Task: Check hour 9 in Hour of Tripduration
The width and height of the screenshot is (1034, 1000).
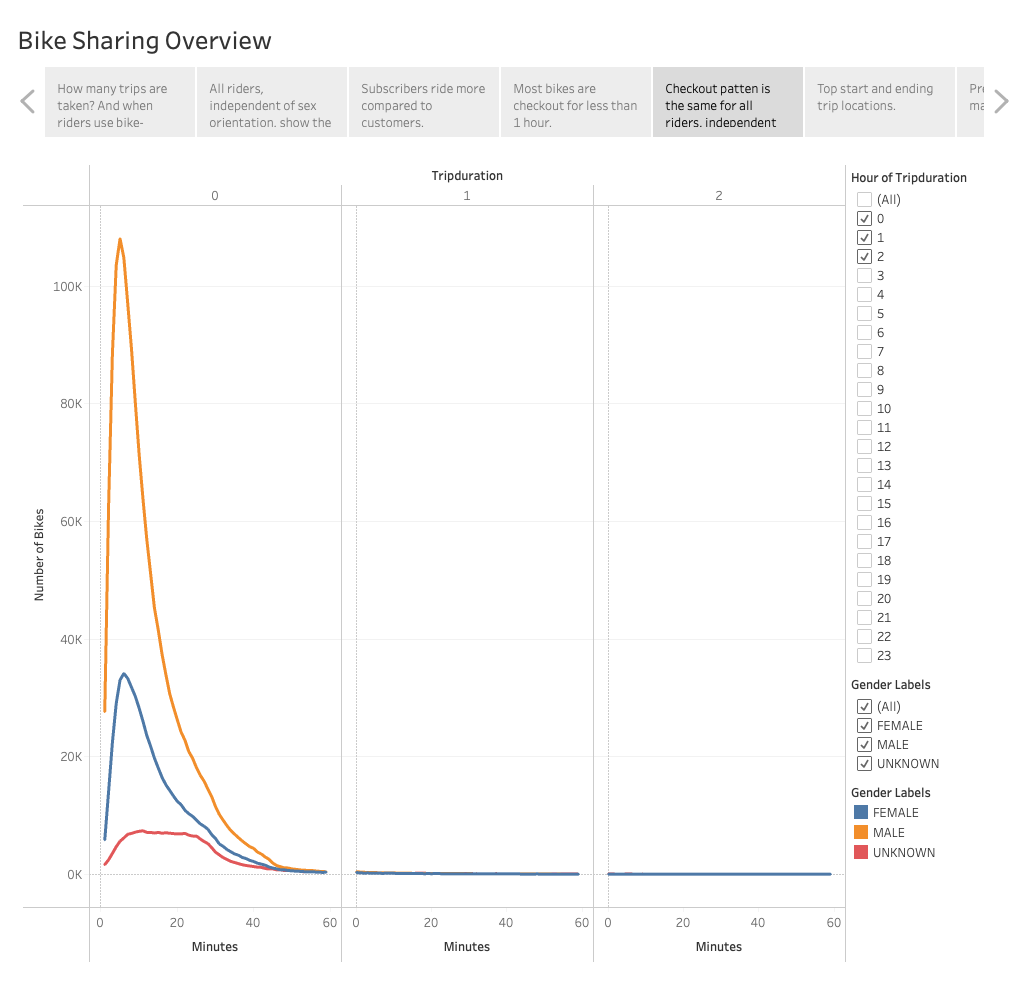Action: [x=864, y=390]
